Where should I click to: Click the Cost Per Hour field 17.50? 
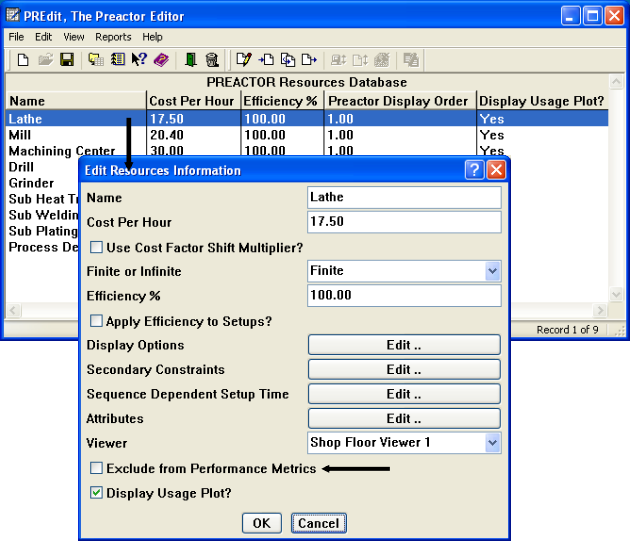pyautogui.click(x=404, y=222)
